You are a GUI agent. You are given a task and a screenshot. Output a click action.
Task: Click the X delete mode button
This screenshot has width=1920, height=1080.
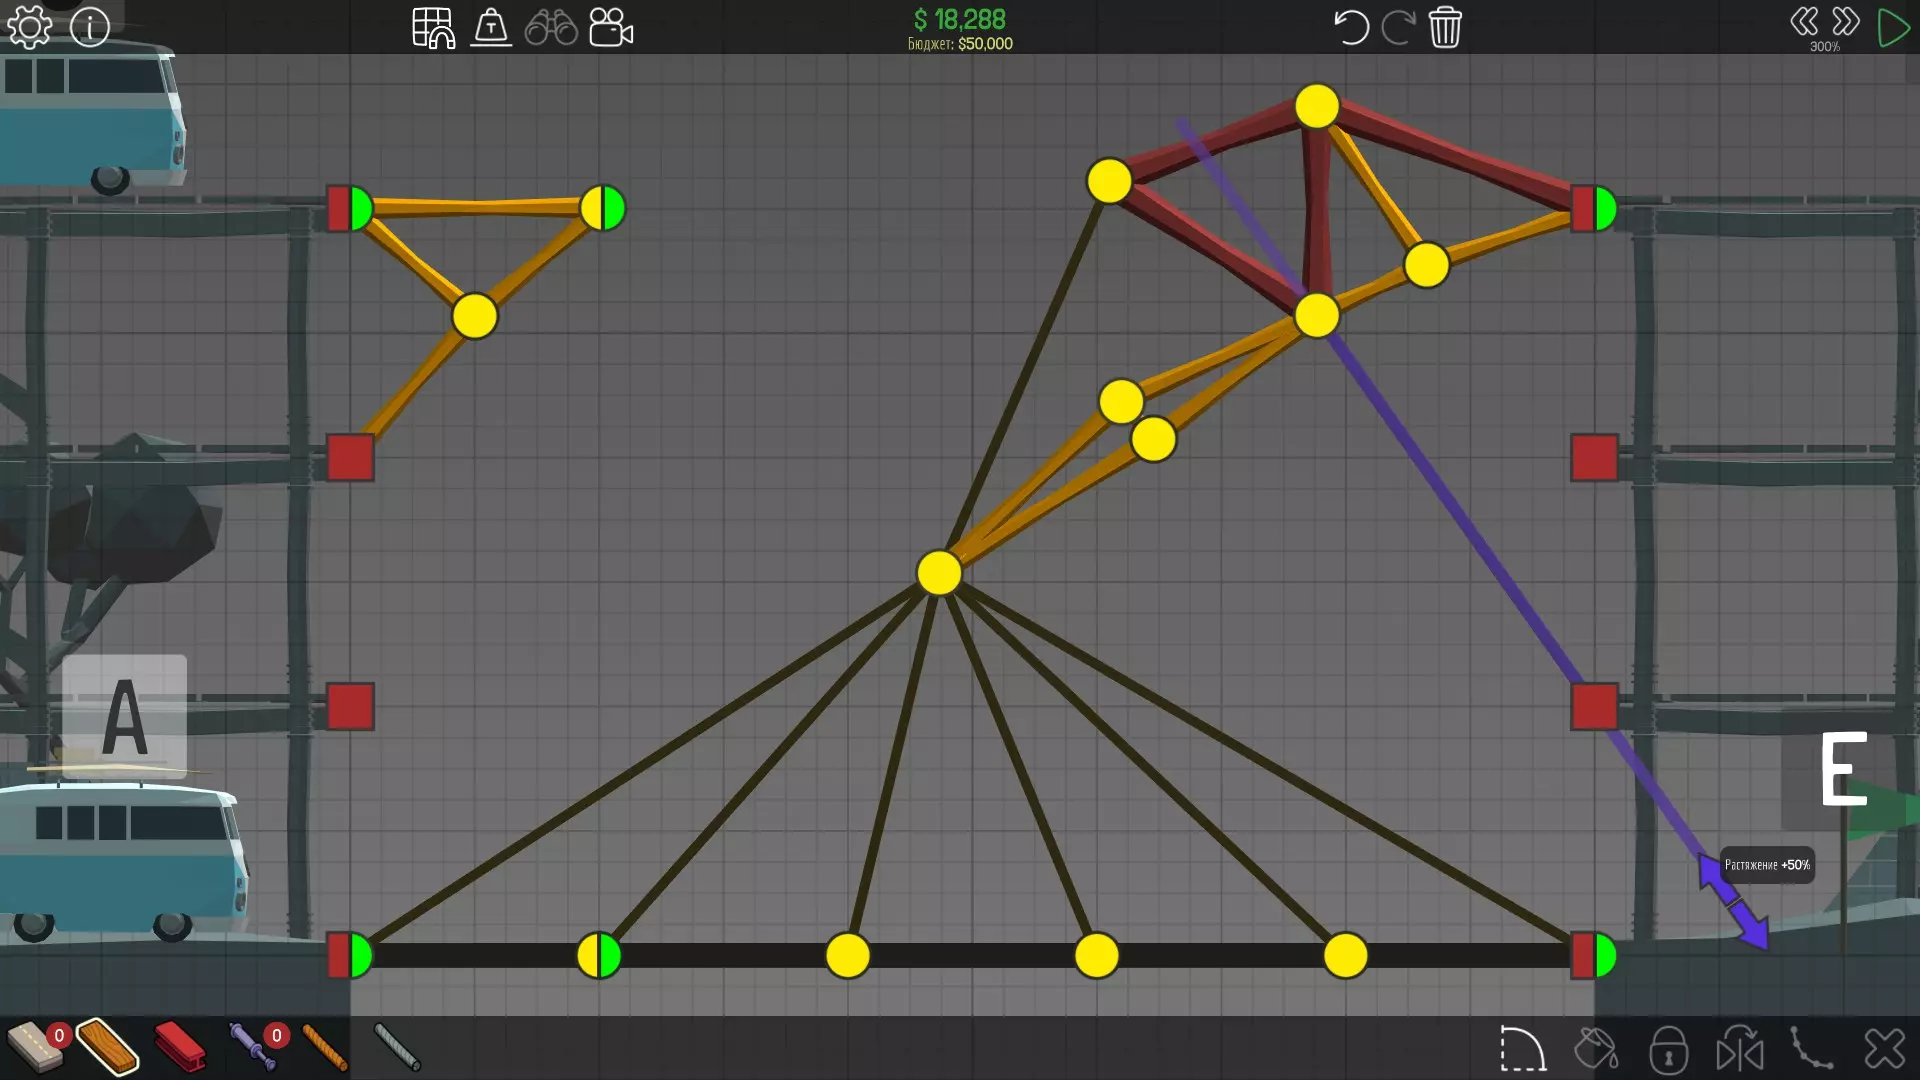(1884, 1049)
